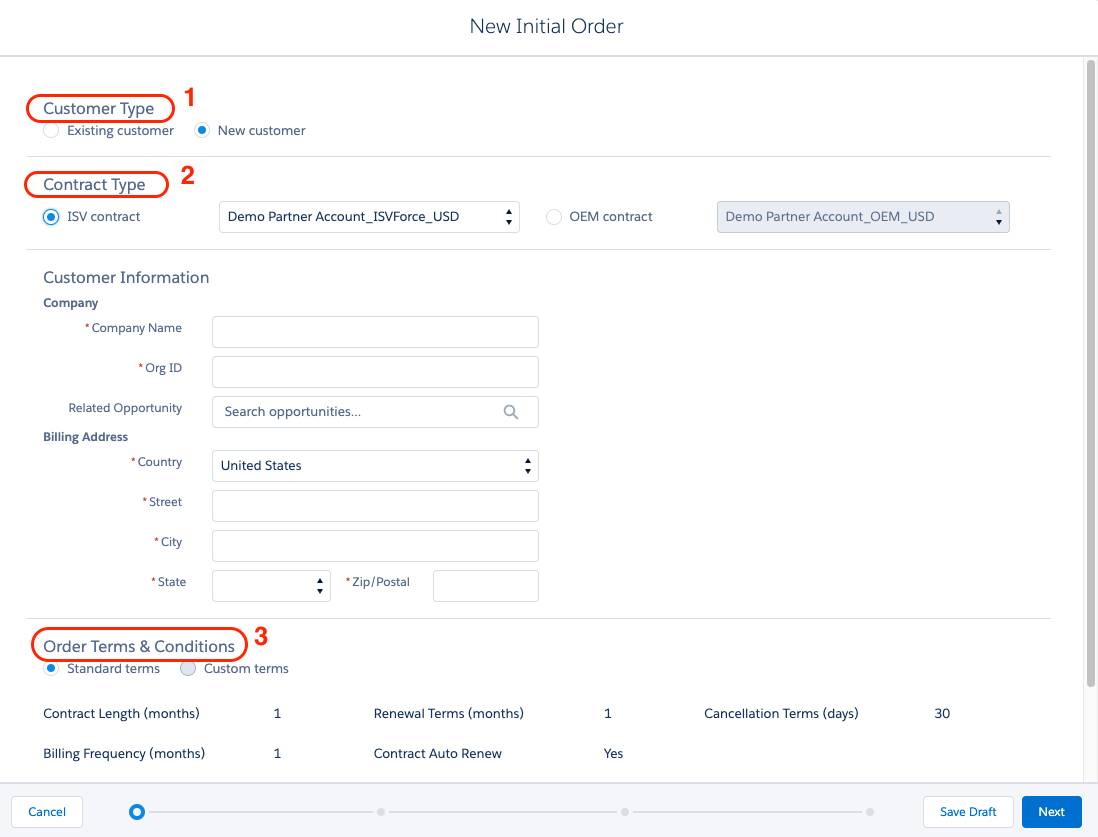The image size is (1098, 837).
Task: Click the second step dot in progress bar
Action: click(x=381, y=812)
